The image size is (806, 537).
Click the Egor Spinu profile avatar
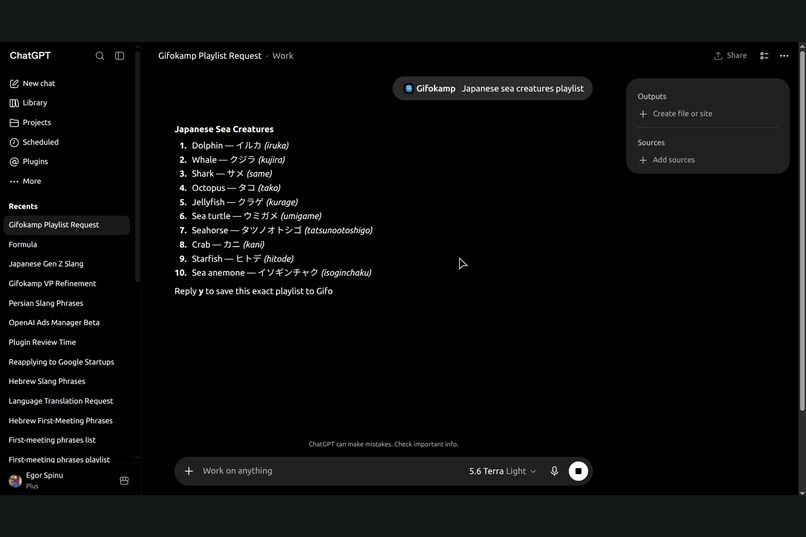point(15,480)
